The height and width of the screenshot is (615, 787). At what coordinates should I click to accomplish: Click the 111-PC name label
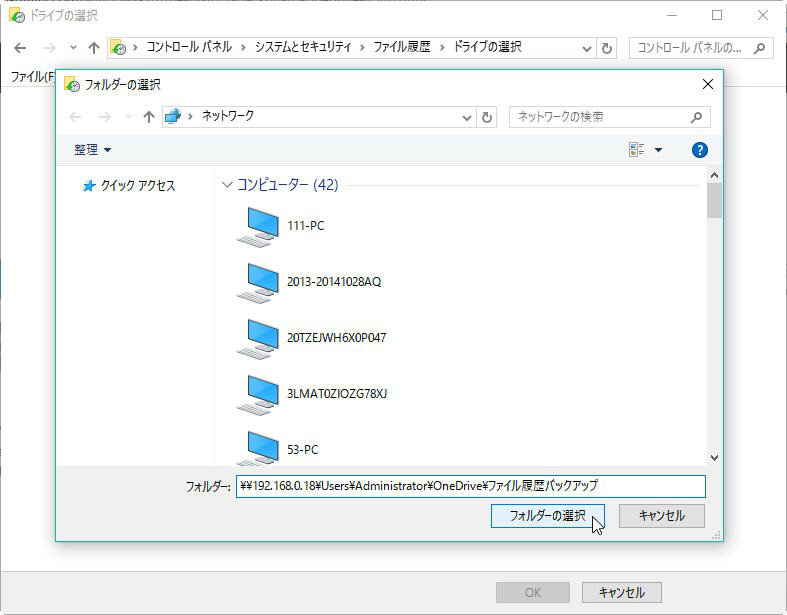coord(306,225)
